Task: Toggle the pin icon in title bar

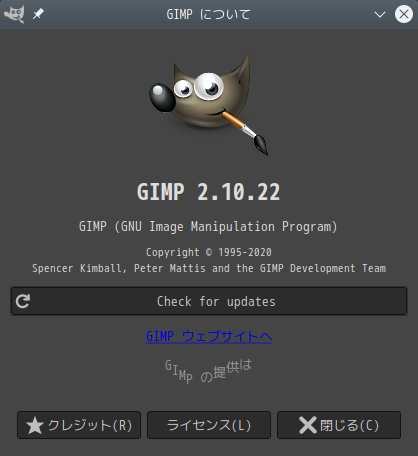Action: 38,14
